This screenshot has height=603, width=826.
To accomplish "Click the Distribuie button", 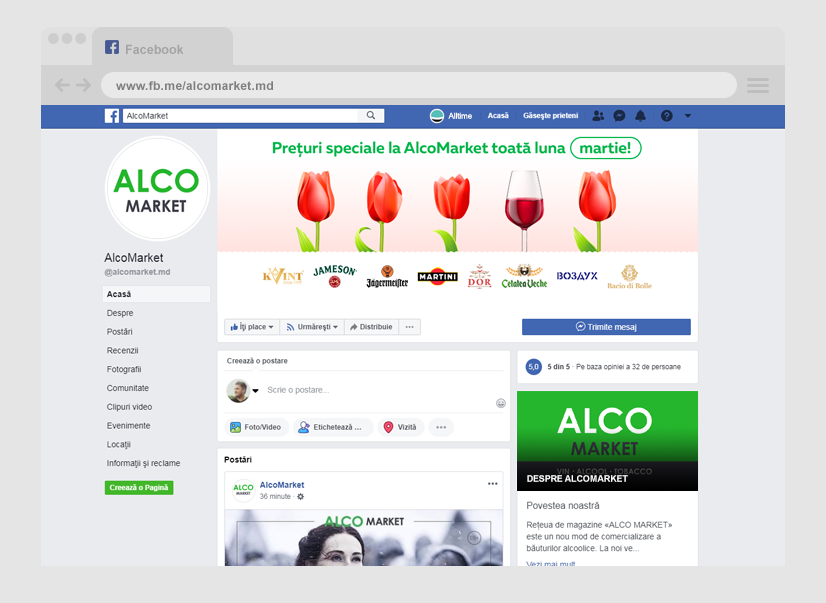I will point(371,327).
